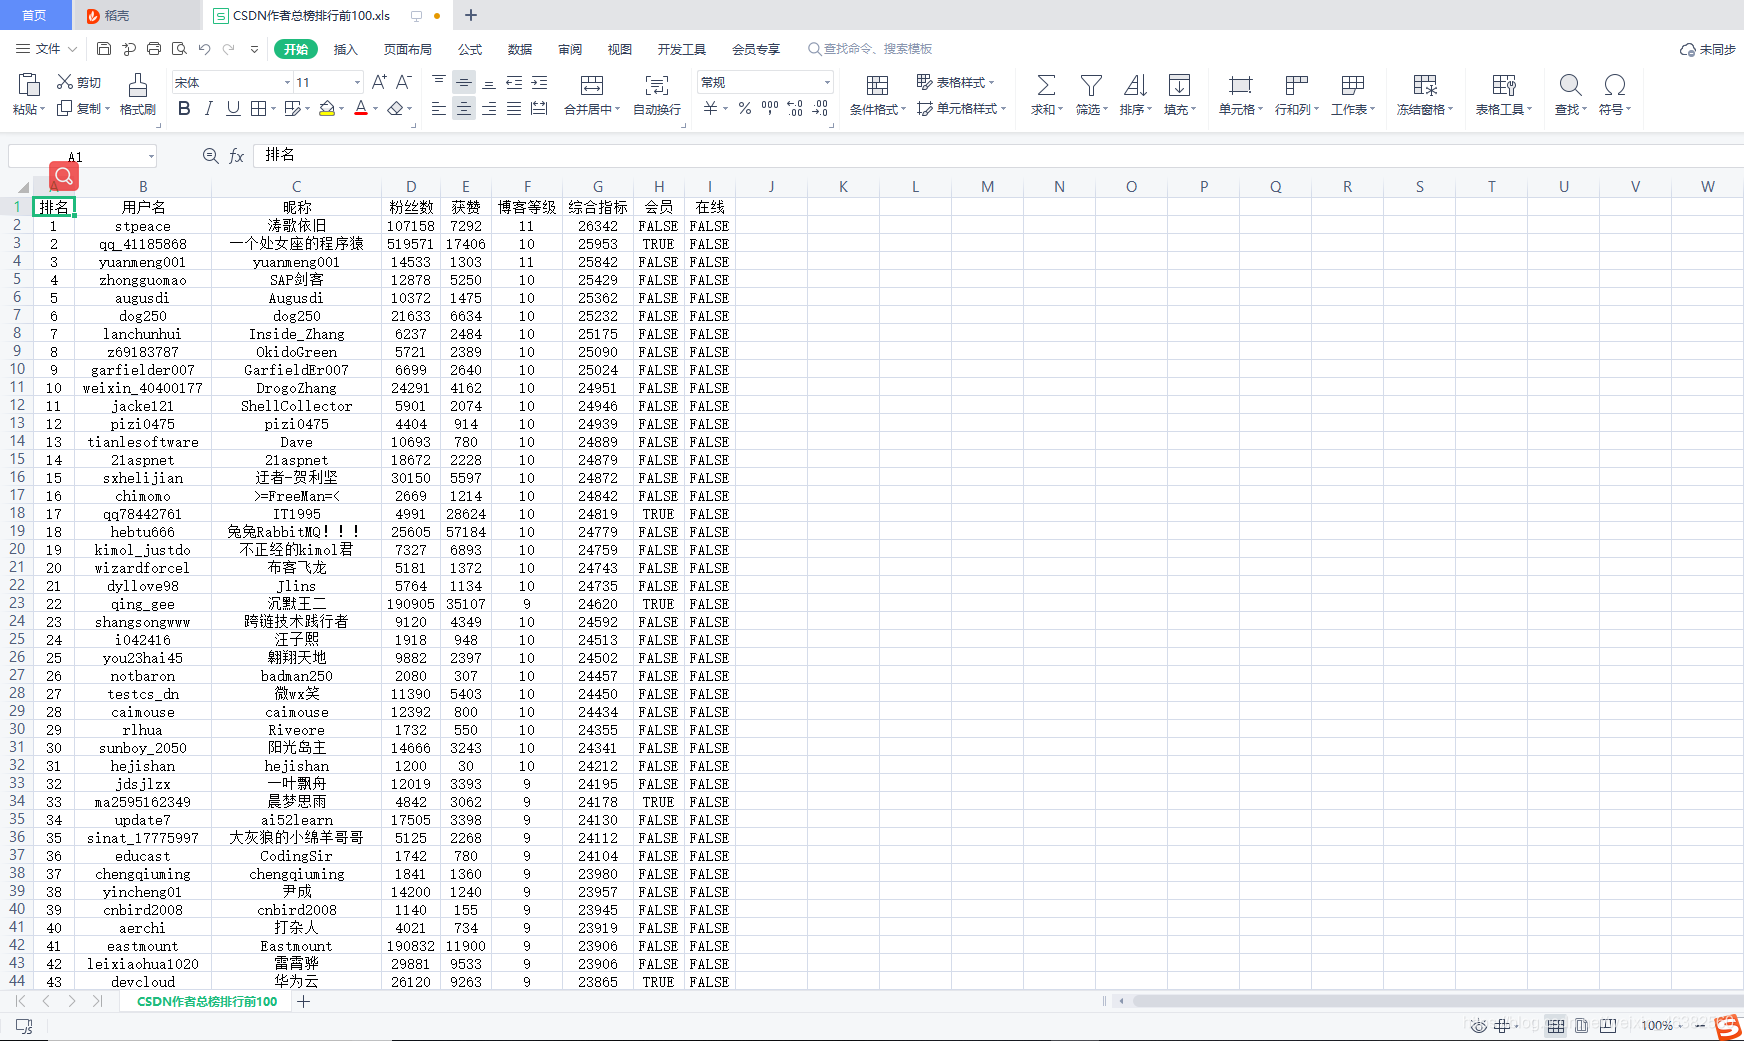
Task: Open the font name dropdown (宋体)
Action: click(287, 82)
